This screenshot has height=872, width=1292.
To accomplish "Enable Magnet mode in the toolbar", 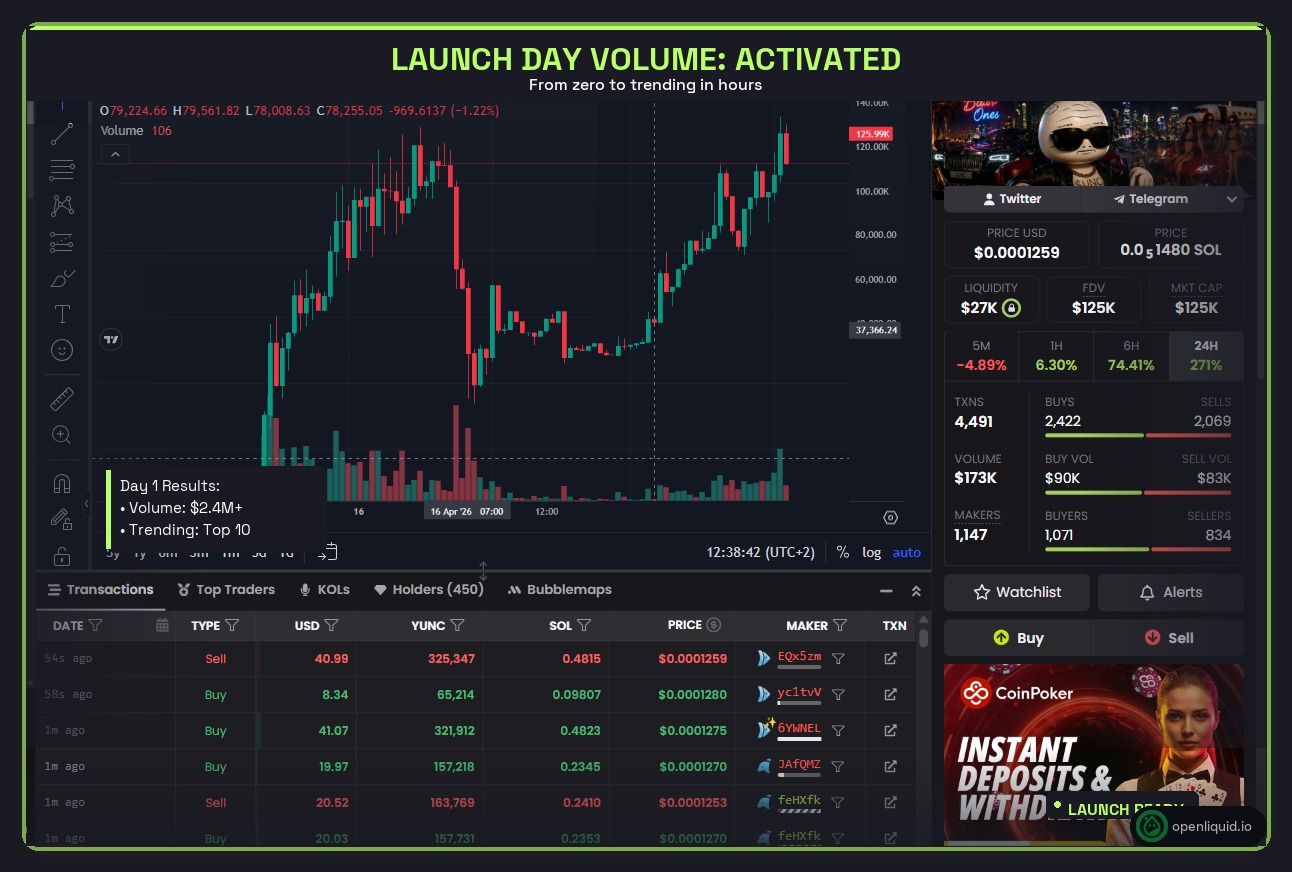I will pos(61,482).
